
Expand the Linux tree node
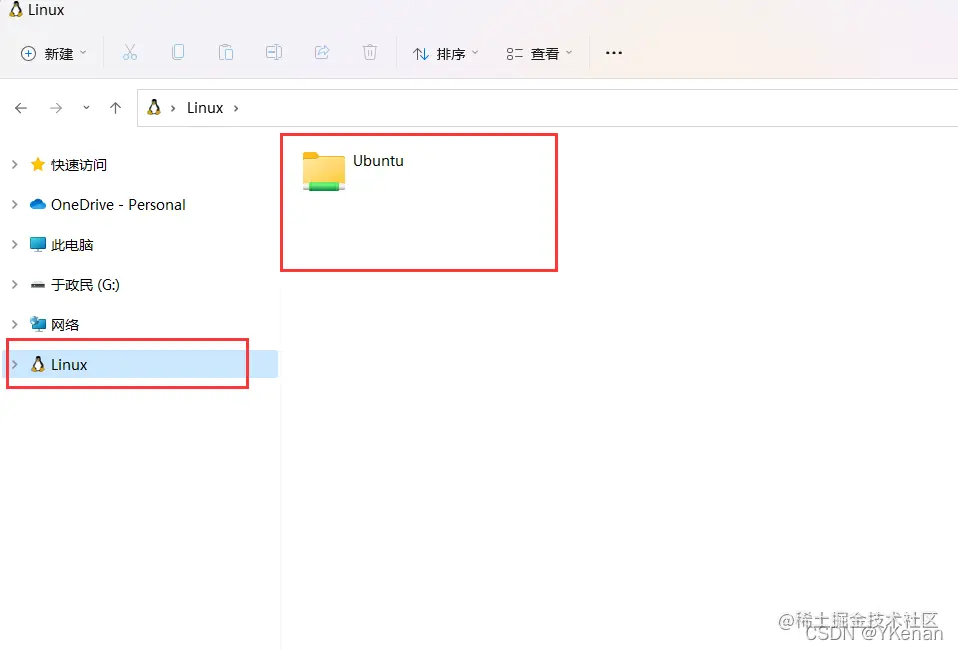(15, 365)
